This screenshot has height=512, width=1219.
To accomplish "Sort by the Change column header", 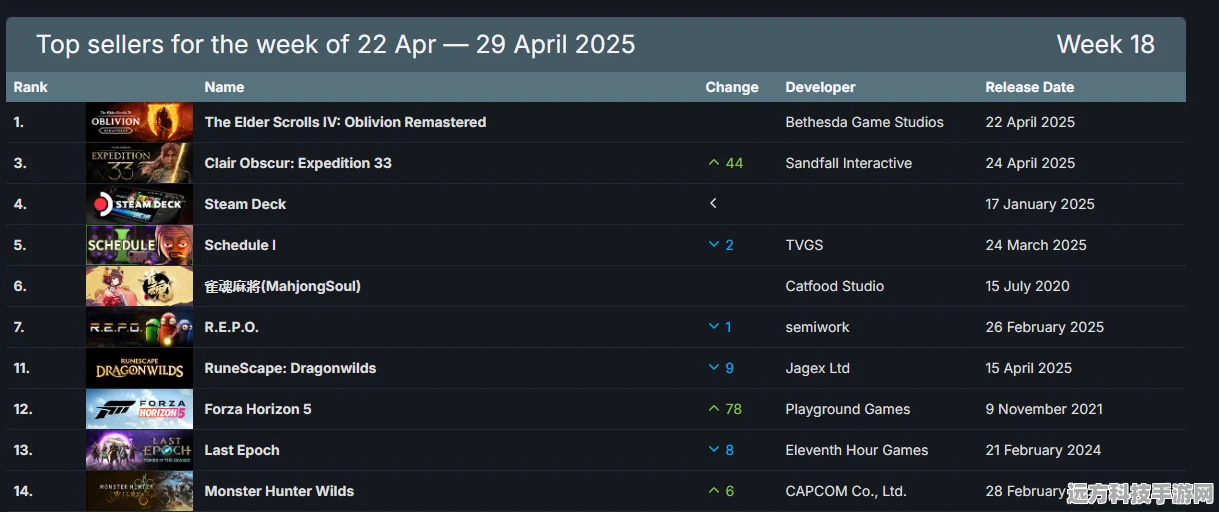I will 732,87.
